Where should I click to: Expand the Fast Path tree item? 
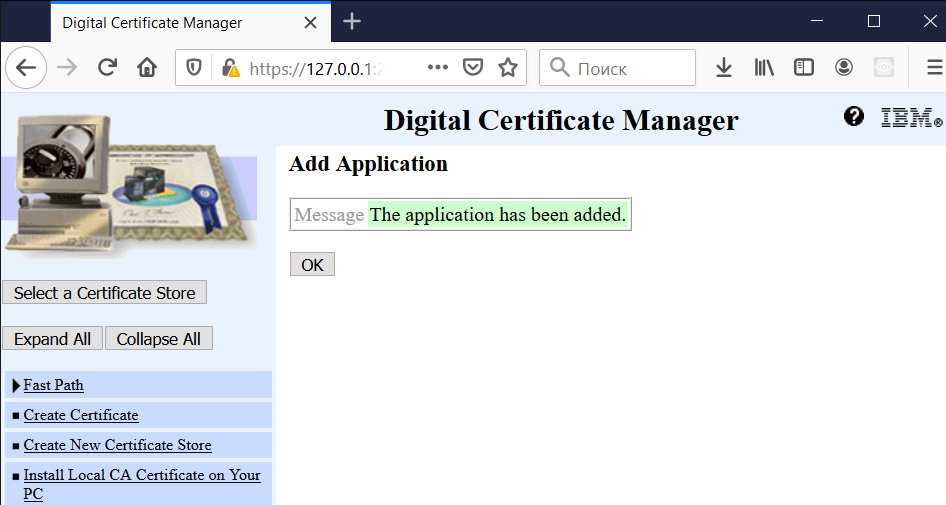[16, 386]
